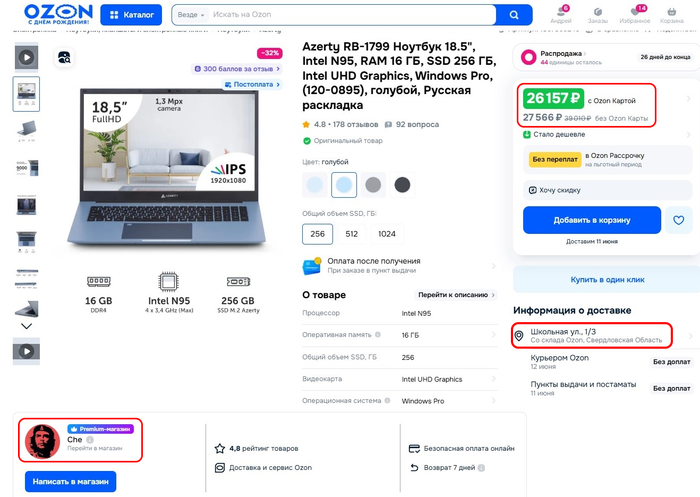Click the delivery location pin icon
This screenshot has width=700, height=497.
click(519, 336)
